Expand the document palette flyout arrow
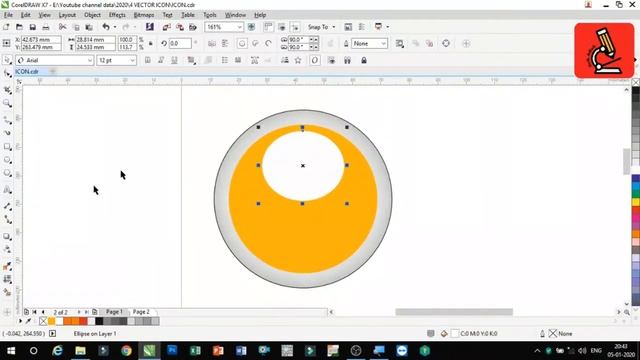Viewport: 640px width, 360px height. pyautogui.click(x=20, y=321)
